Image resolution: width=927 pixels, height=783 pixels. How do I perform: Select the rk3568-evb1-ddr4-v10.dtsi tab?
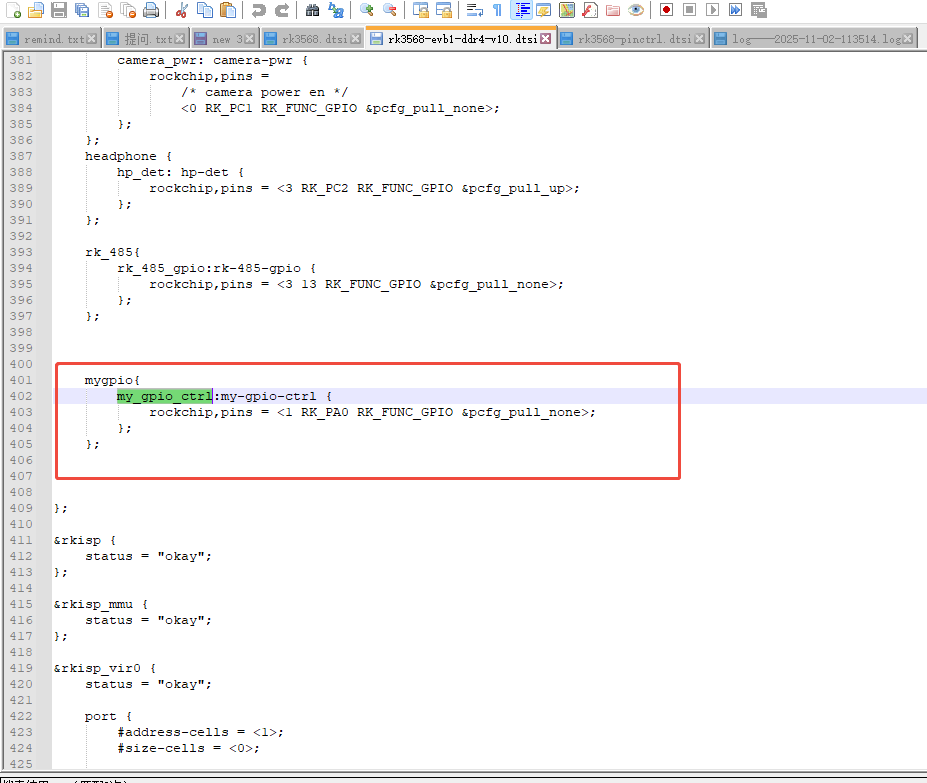pyautogui.click(x=462, y=39)
